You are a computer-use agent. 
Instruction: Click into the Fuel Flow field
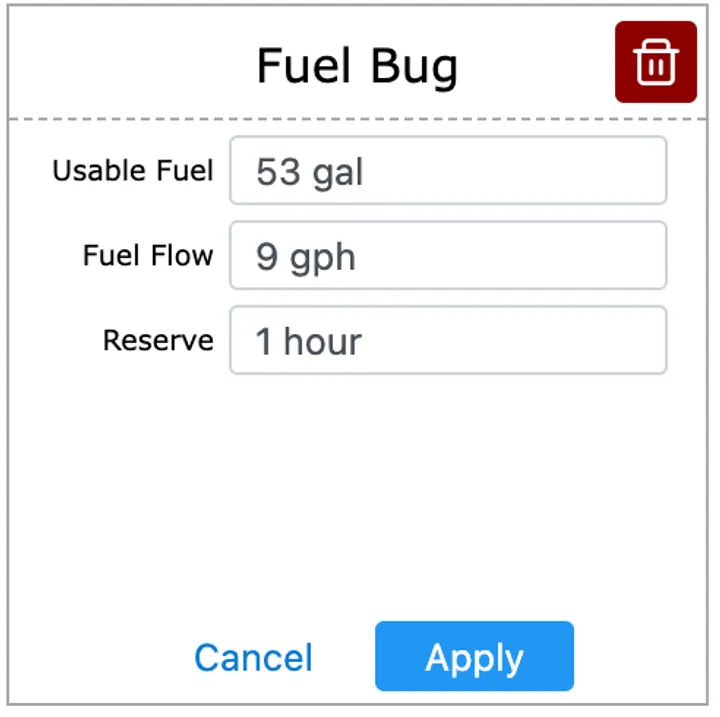coord(448,256)
